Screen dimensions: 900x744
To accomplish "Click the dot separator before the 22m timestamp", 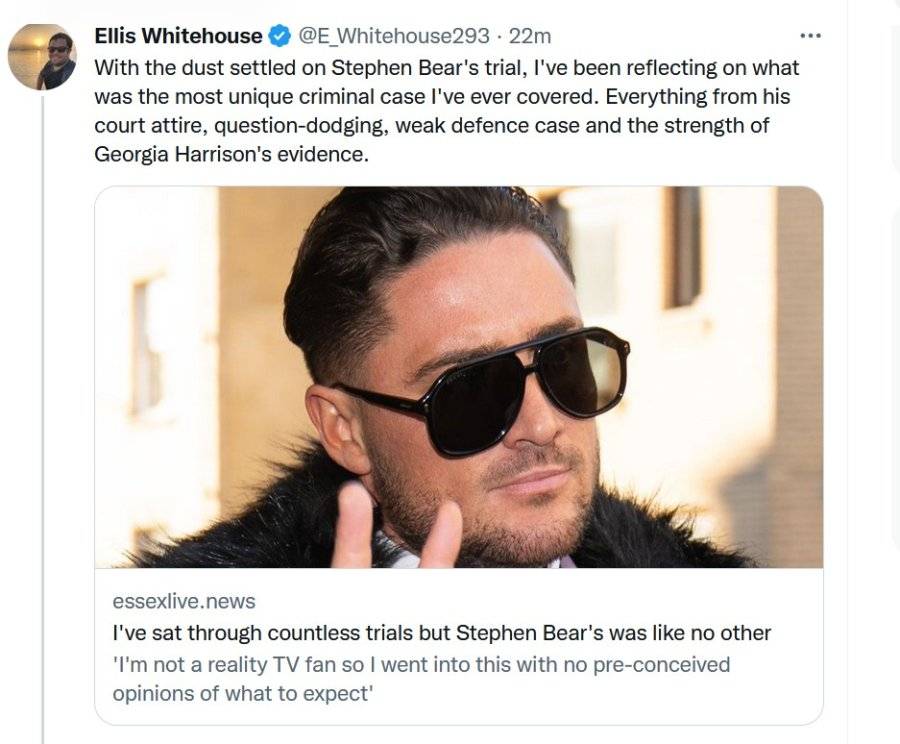I will pyautogui.click(x=499, y=36).
